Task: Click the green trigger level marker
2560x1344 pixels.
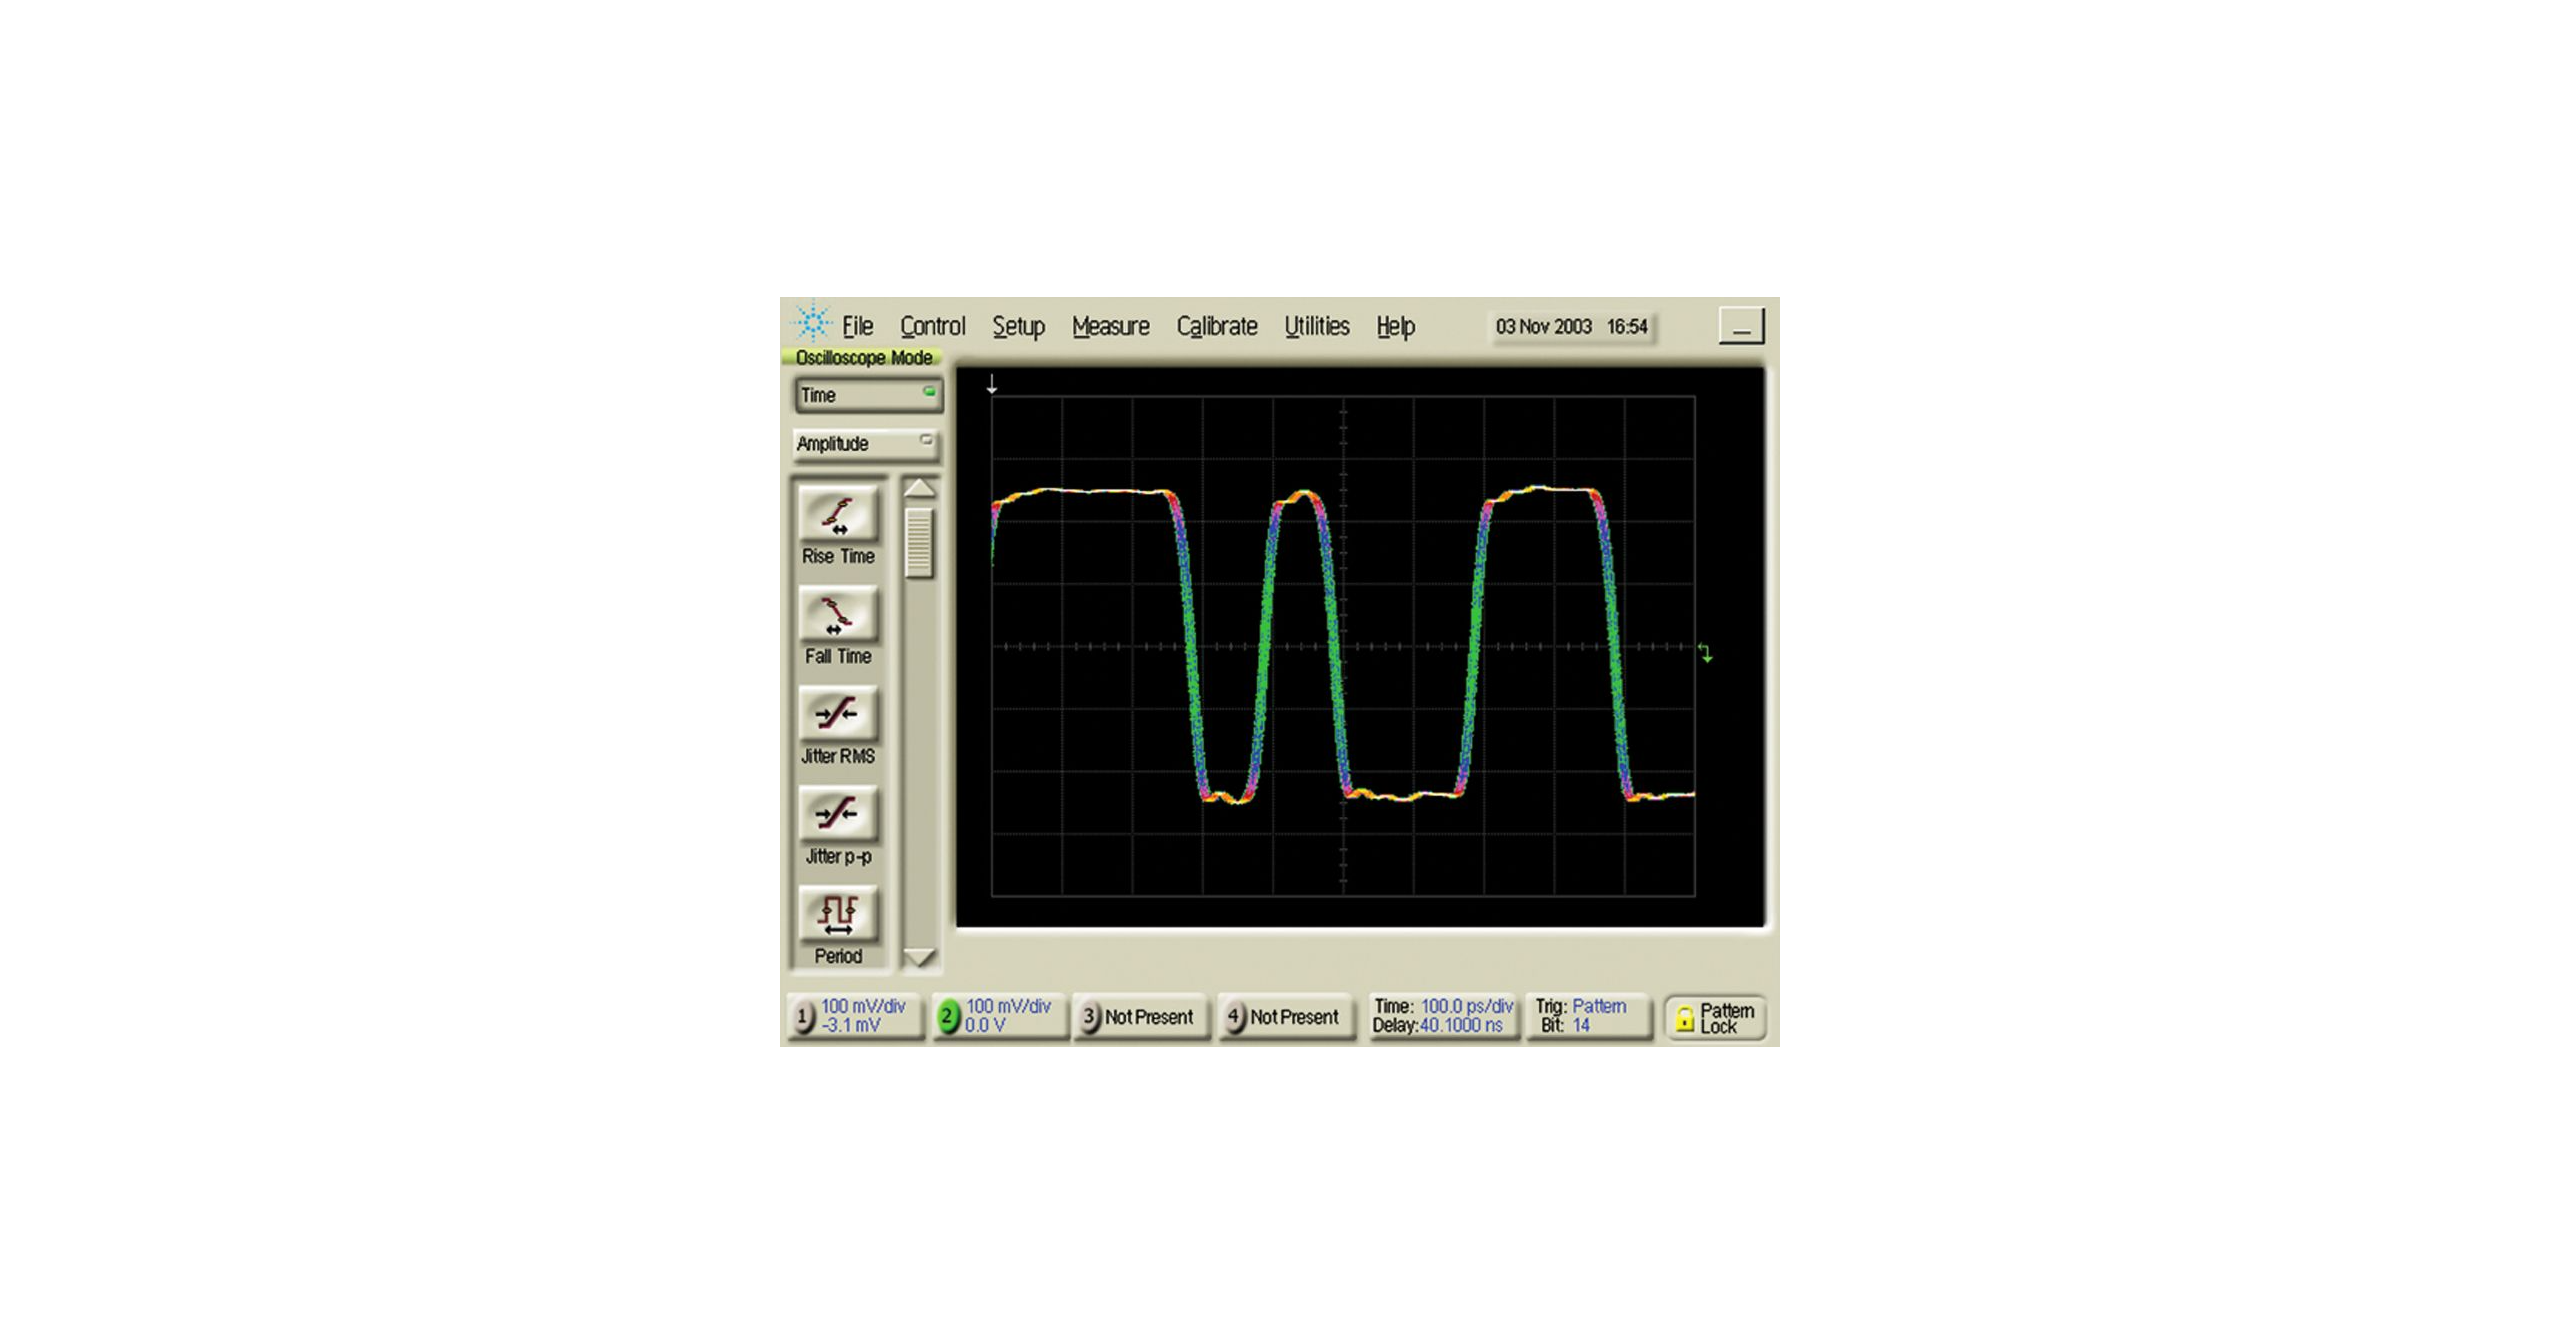Action: (1706, 653)
